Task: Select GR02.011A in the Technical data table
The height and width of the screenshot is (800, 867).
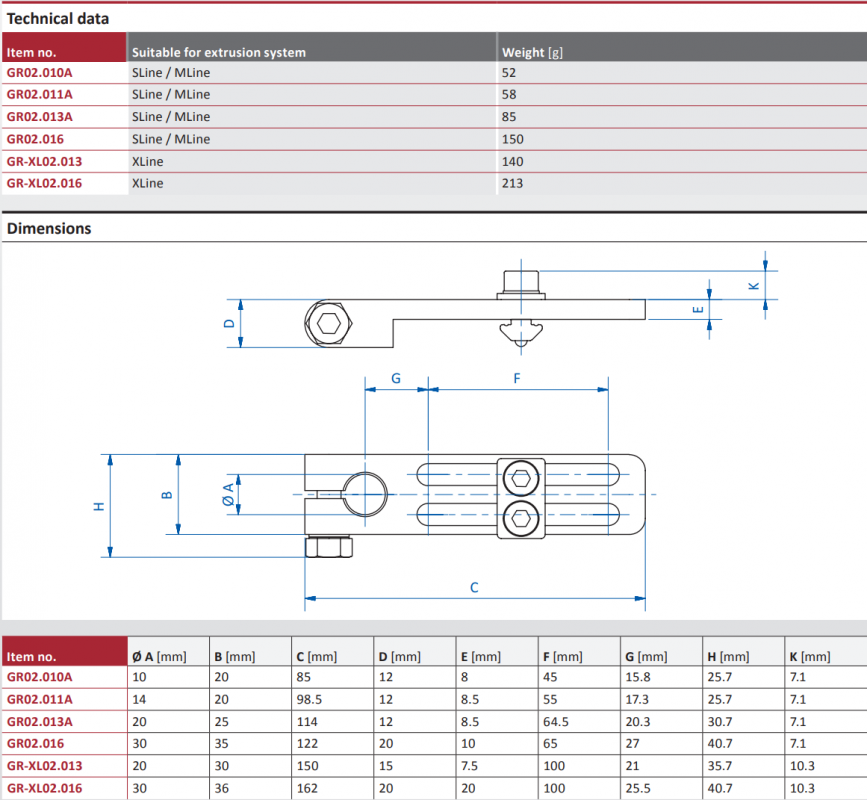Action: pos(39,95)
